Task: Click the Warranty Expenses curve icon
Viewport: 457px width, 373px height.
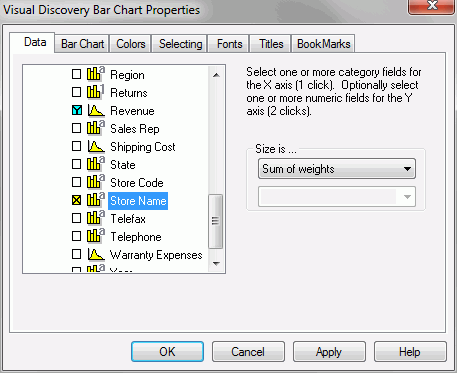Action: click(96, 254)
